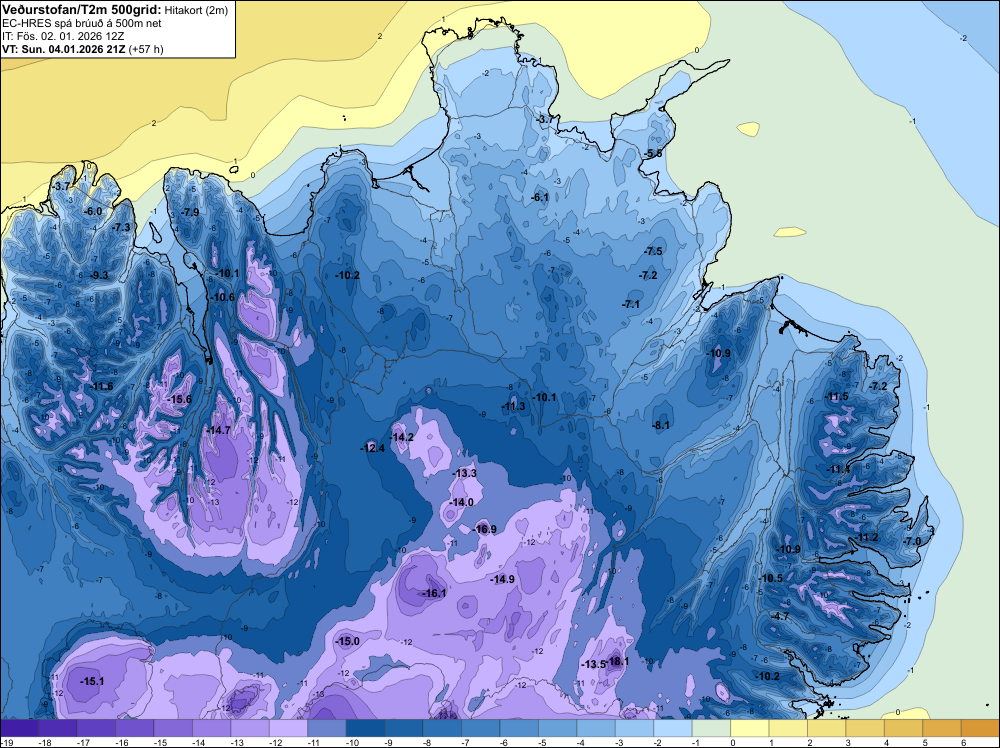Select the -16.9 temperature label
1000x748 pixels.
(x=485, y=529)
